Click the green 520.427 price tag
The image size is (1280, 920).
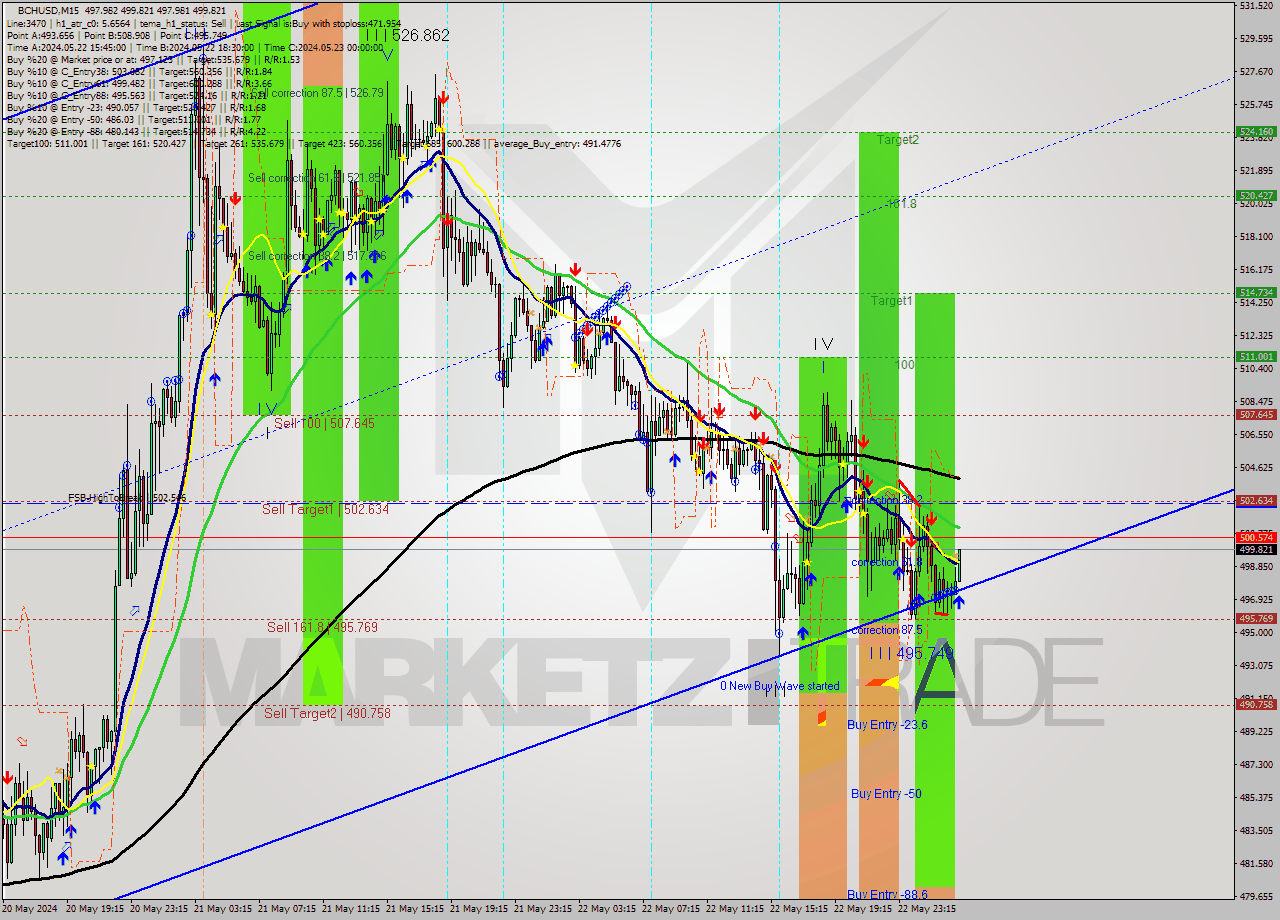click(1256, 195)
